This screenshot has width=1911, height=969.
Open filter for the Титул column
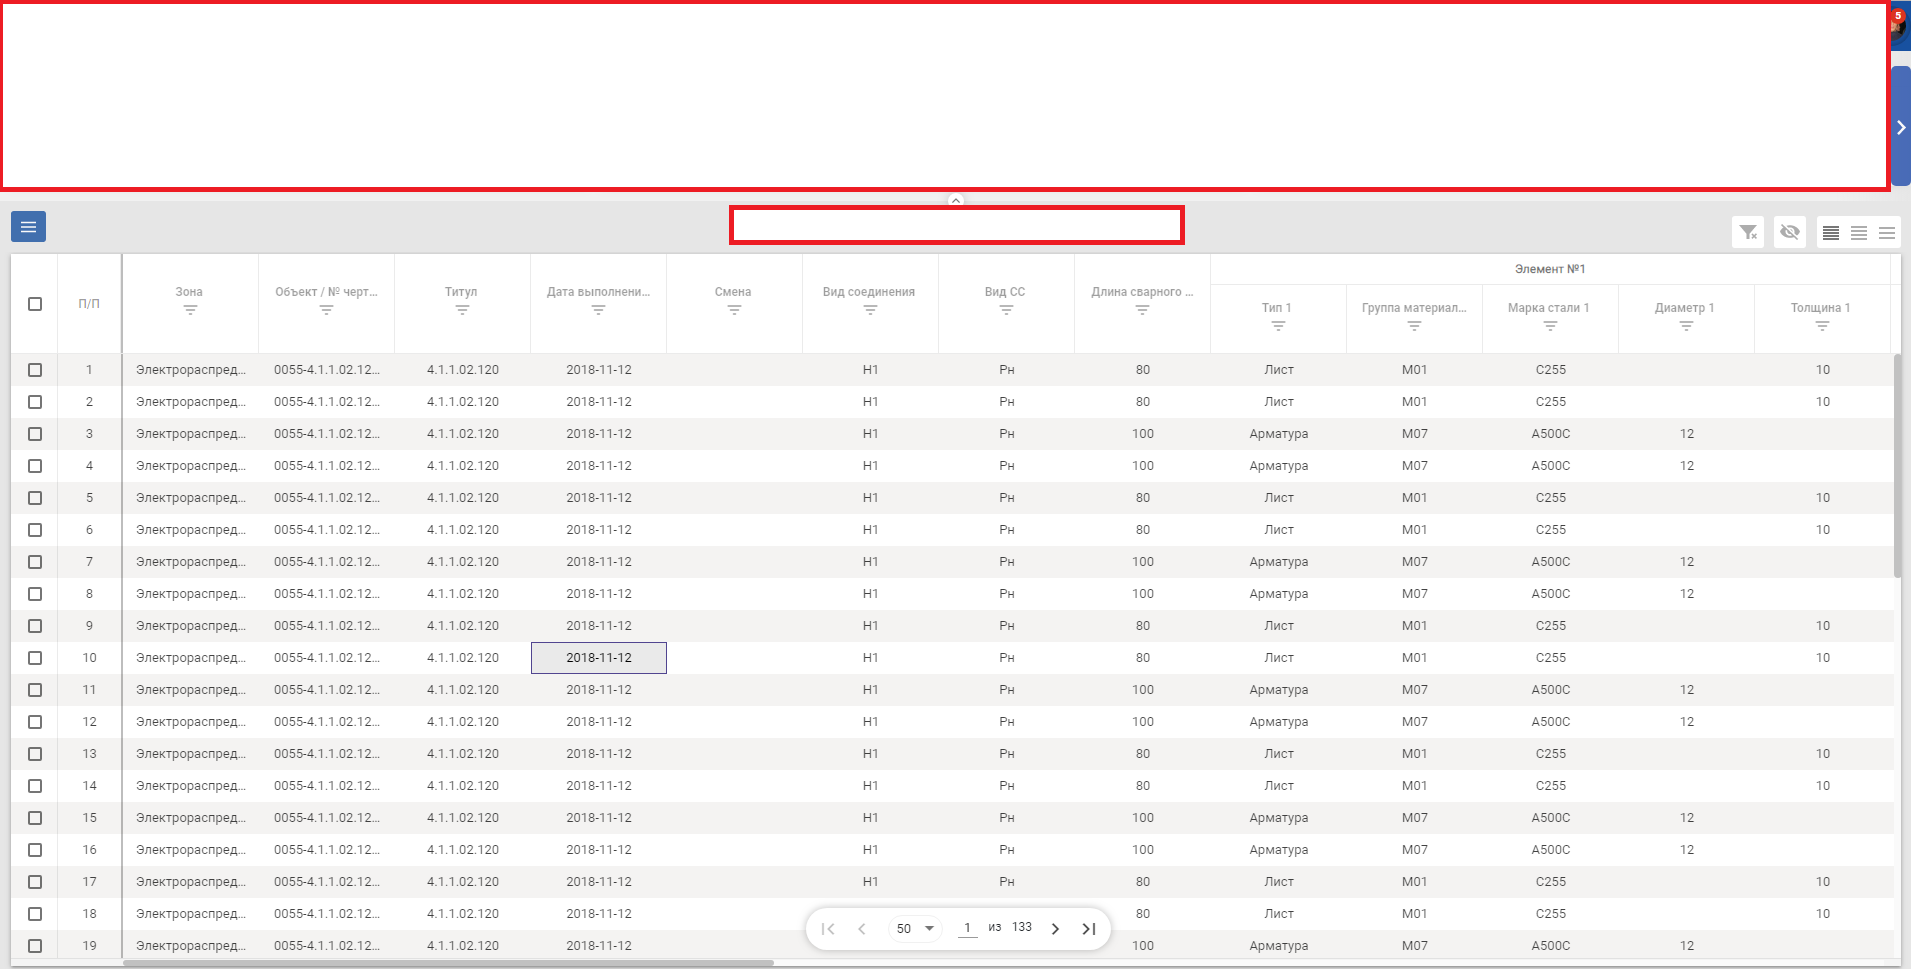click(462, 310)
